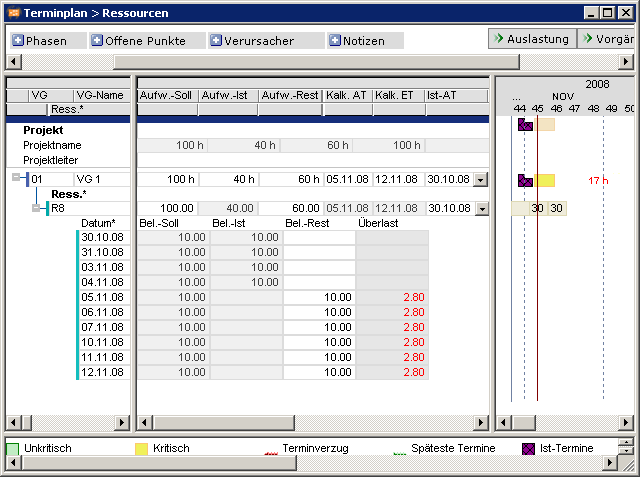The height and width of the screenshot is (477, 640).
Task: Click the Bel.-Ist 10.00 value for 04.11.08
Action: click(x=264, y=282)
